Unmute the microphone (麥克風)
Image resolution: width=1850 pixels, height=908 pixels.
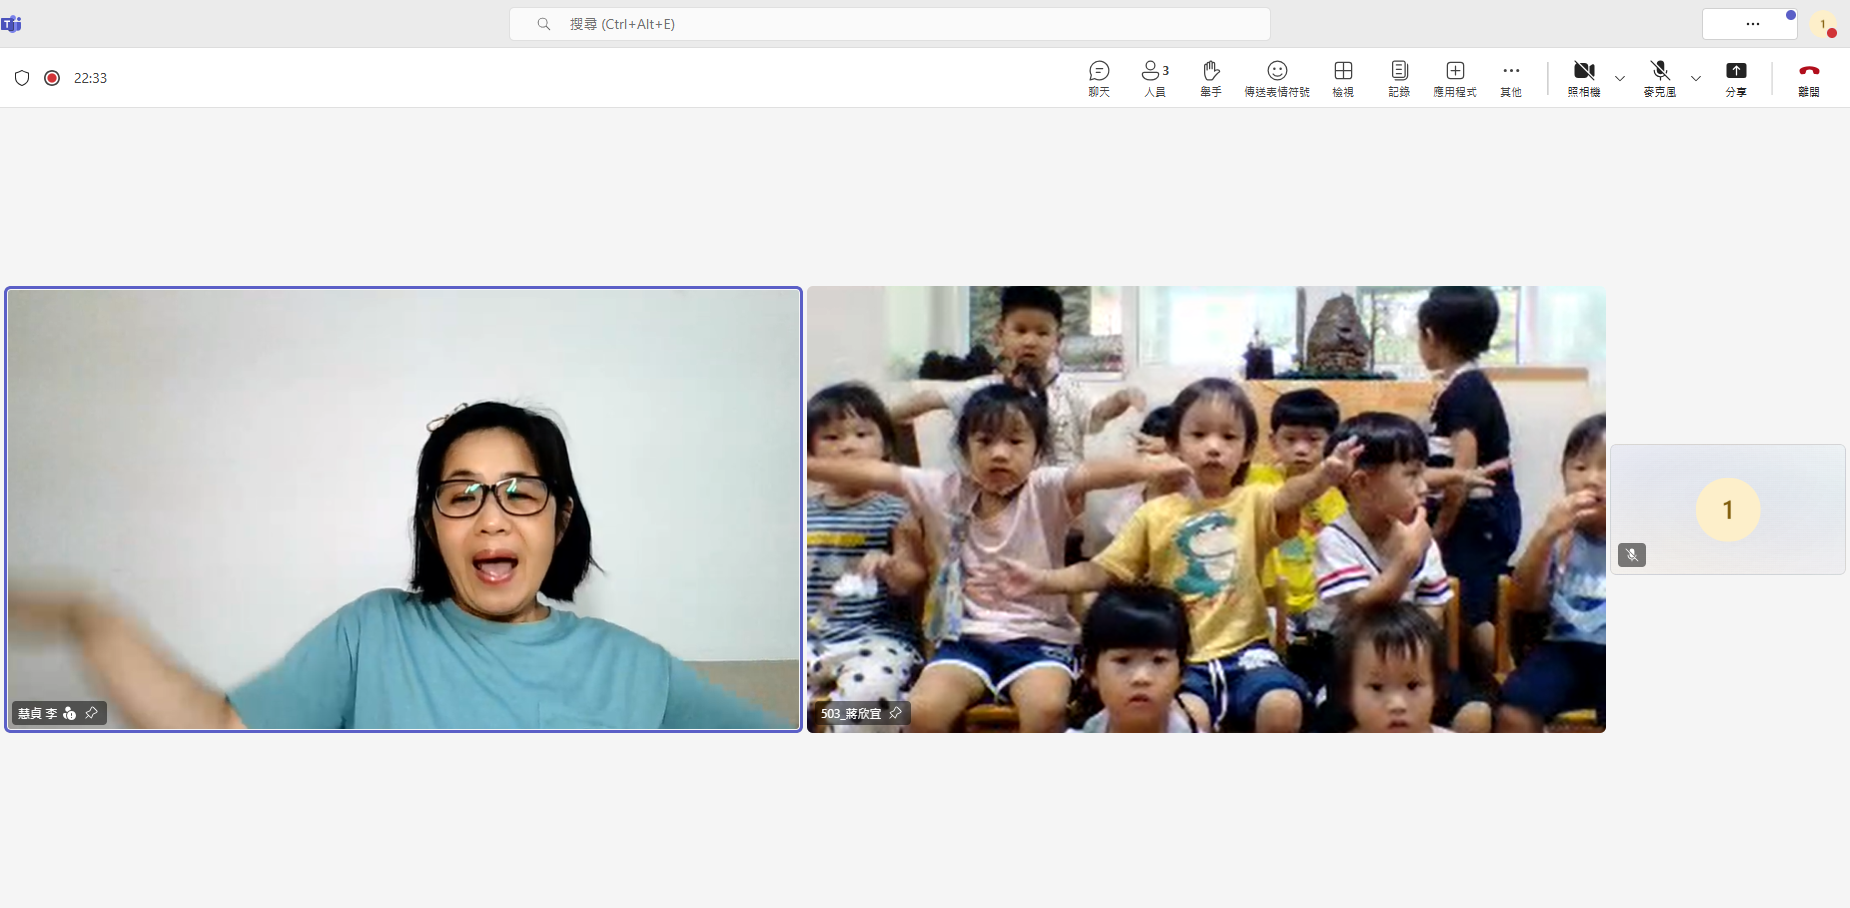[1660, 77]
